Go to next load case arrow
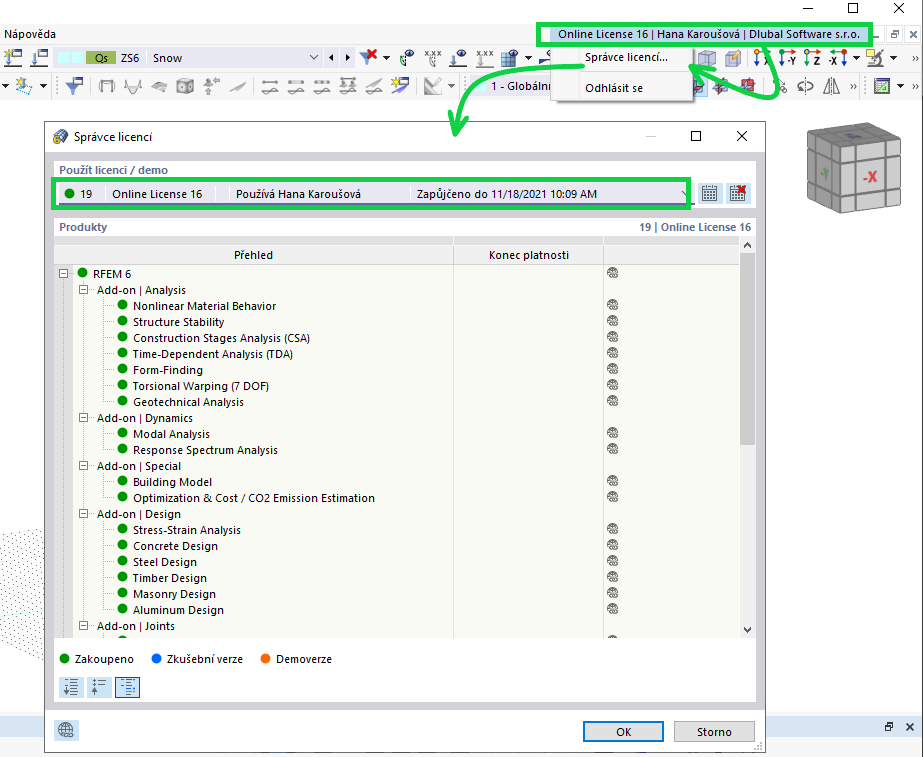 tap(348, 58)
